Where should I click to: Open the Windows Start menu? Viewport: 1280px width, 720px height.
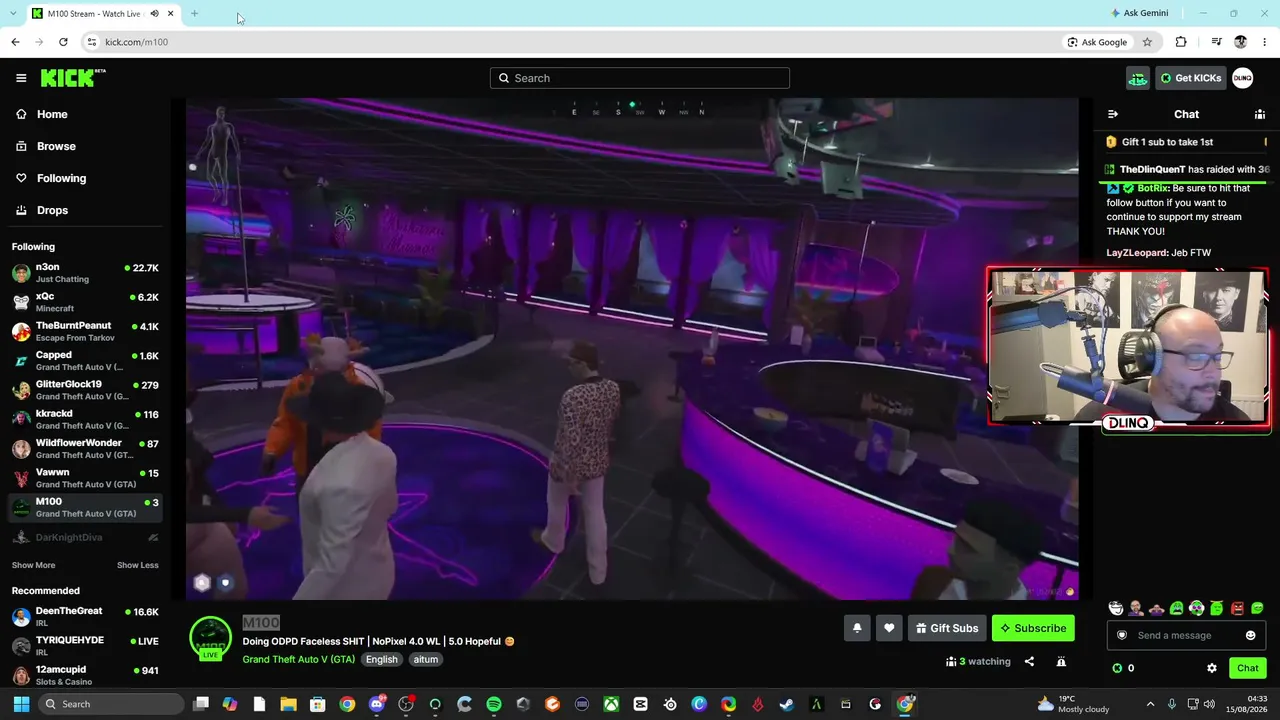(21, 704)
